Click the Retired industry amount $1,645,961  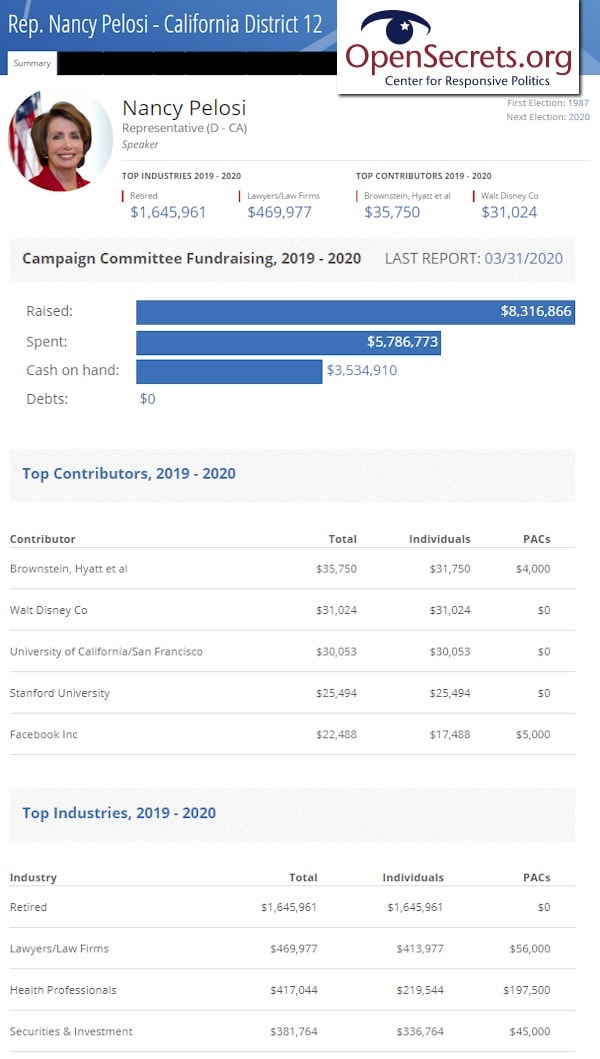pyautogui.click(x=168, y=212)
